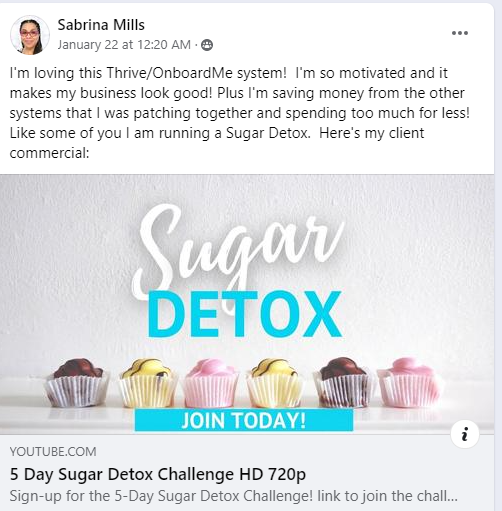Click the word "commercial:" ending the post
Screen dimensions: 502x511
(50, 153)
